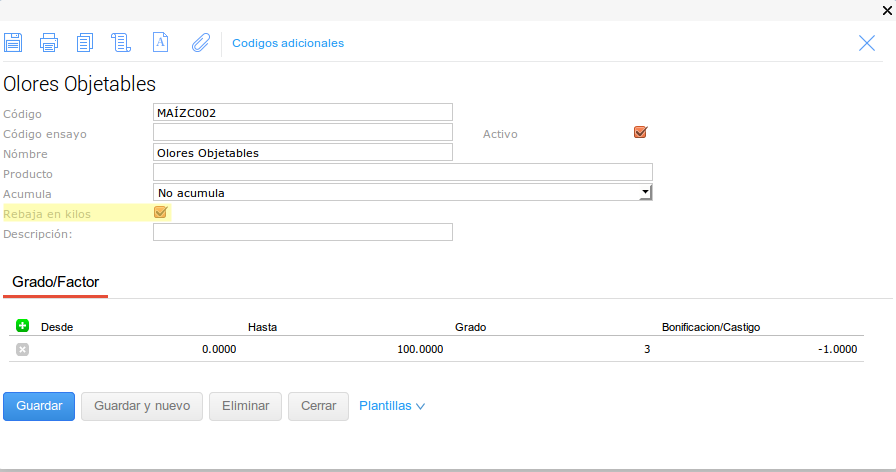Click the save floppy disk icon

coord(13,42)
